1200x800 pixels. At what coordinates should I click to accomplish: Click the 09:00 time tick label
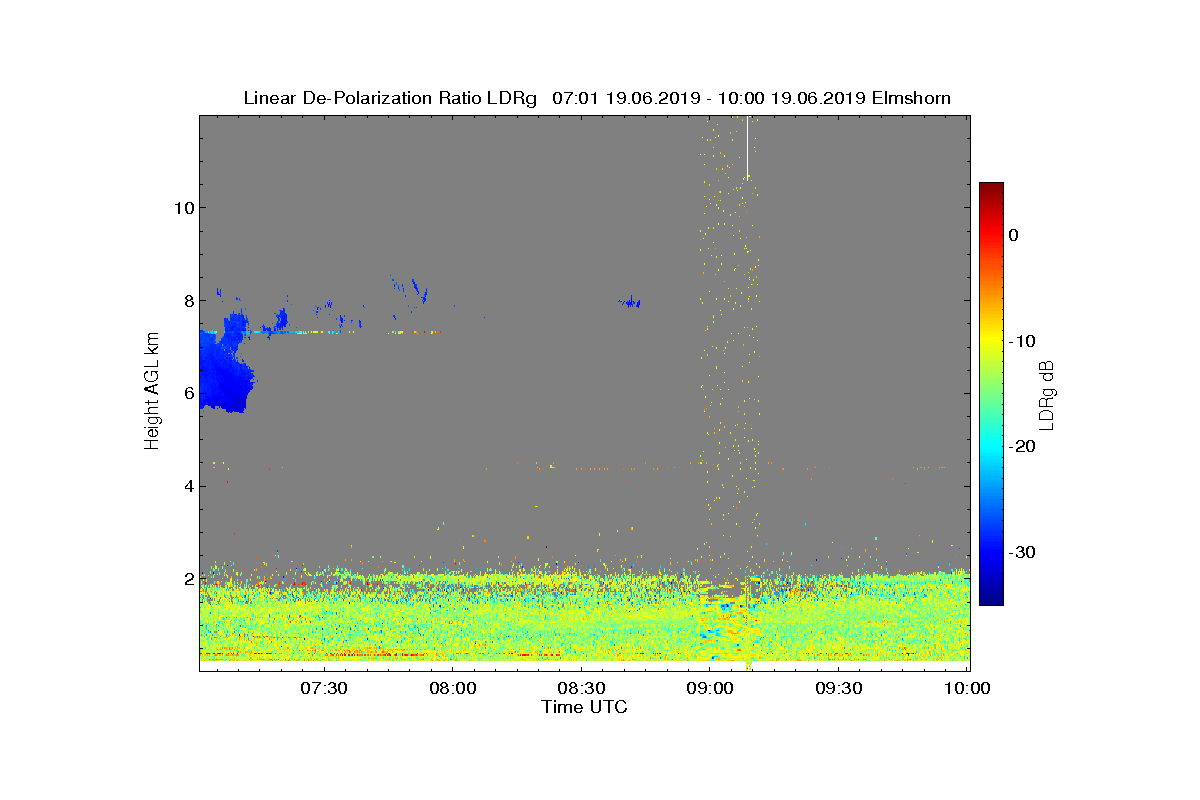[710, 688]
